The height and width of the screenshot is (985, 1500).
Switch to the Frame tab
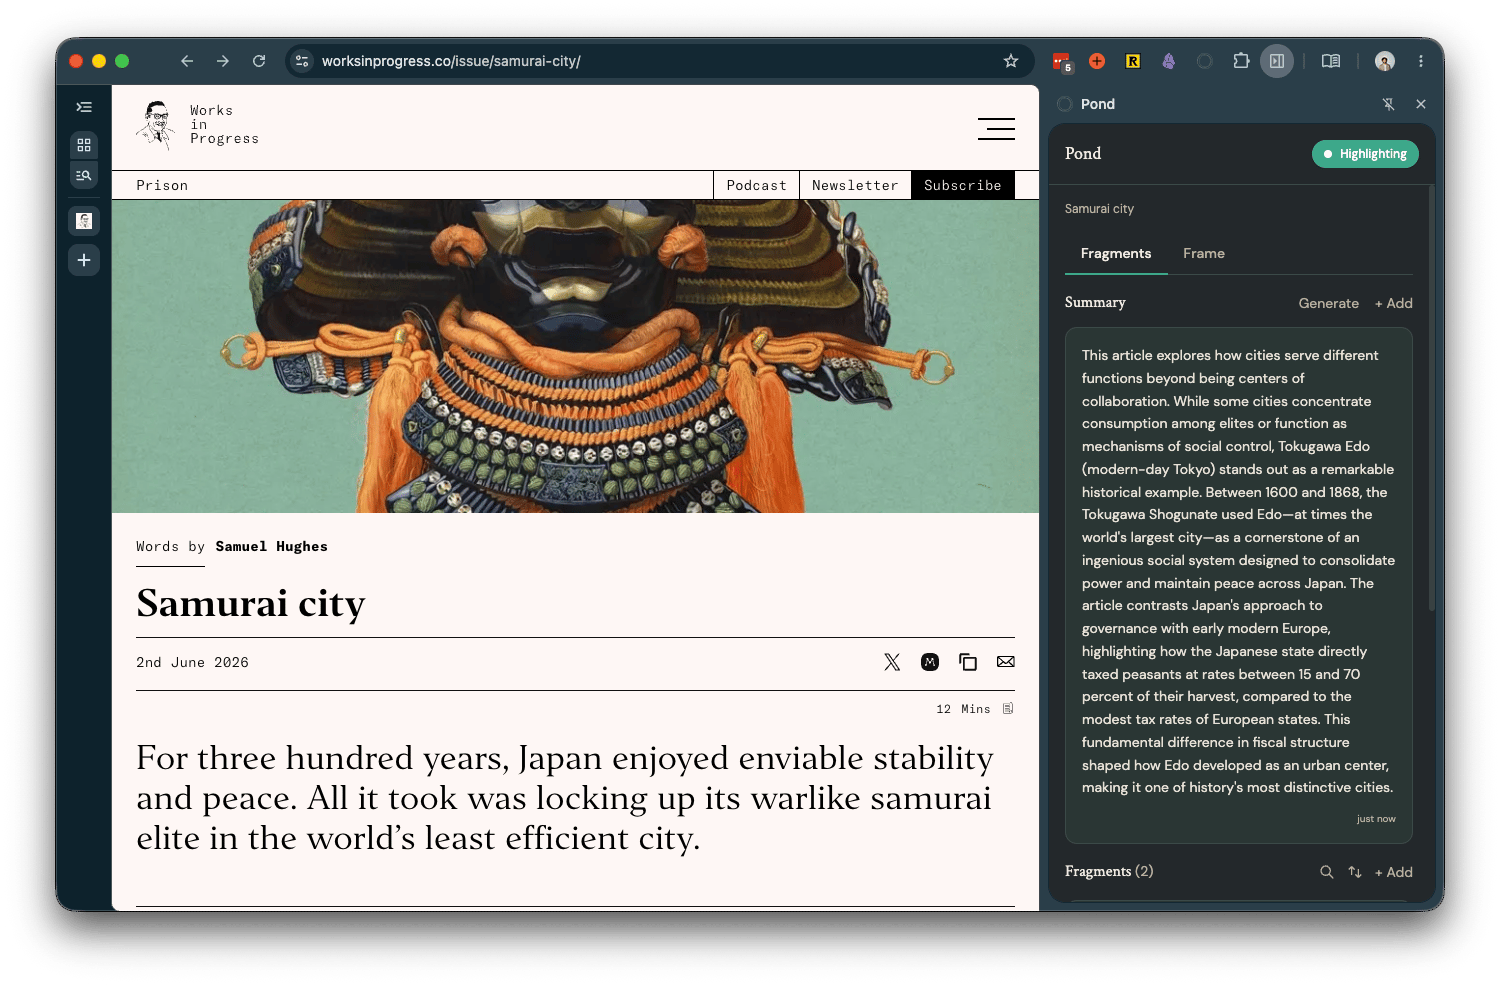(x=1204, y=253)
